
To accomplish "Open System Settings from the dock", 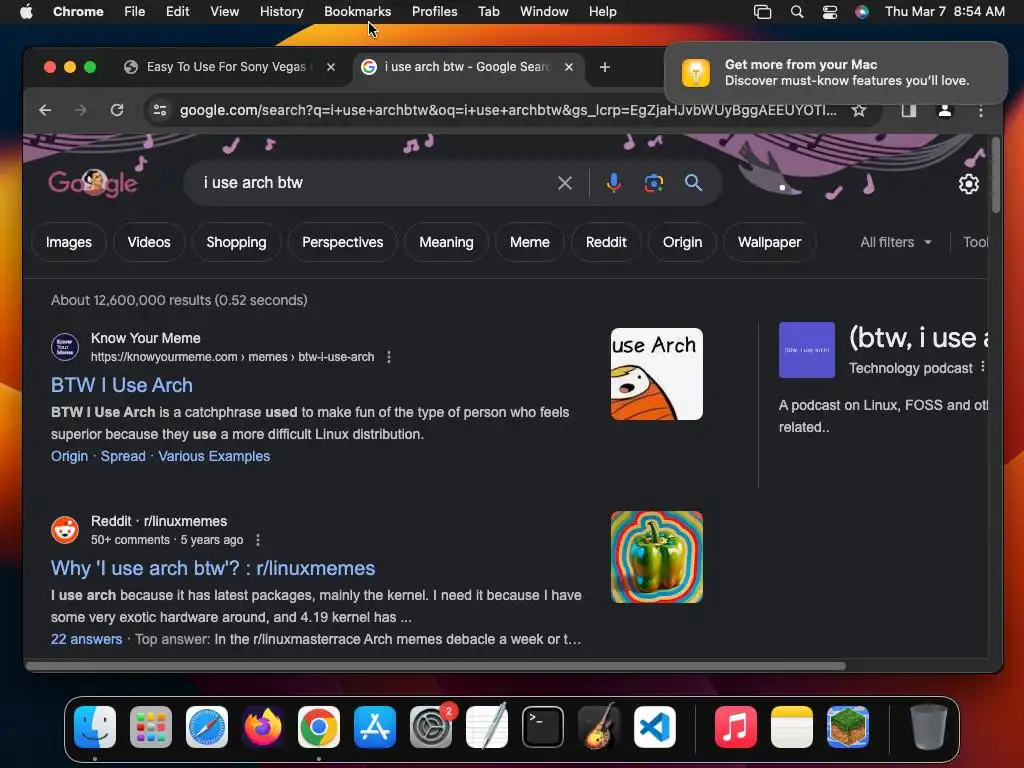I will coord(431,727).
